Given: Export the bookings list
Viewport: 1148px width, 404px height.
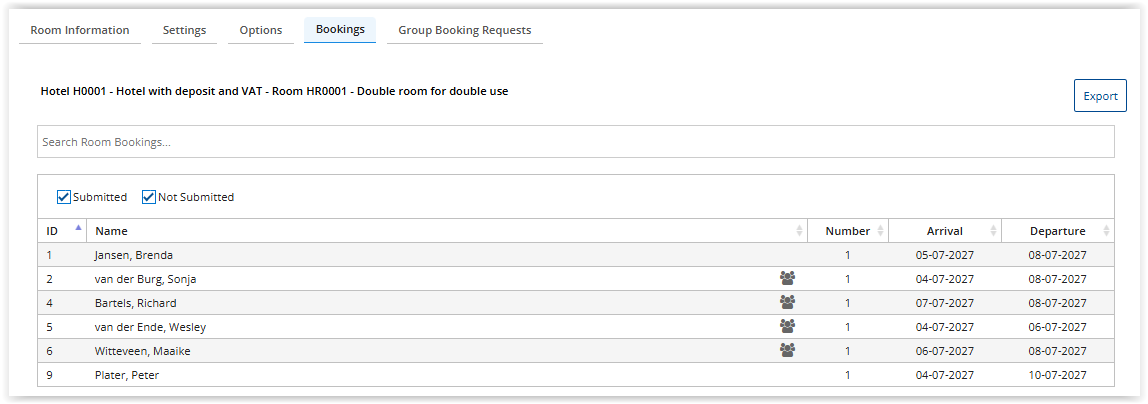Looking at the screenshot, I should (x=1100, y=96).
